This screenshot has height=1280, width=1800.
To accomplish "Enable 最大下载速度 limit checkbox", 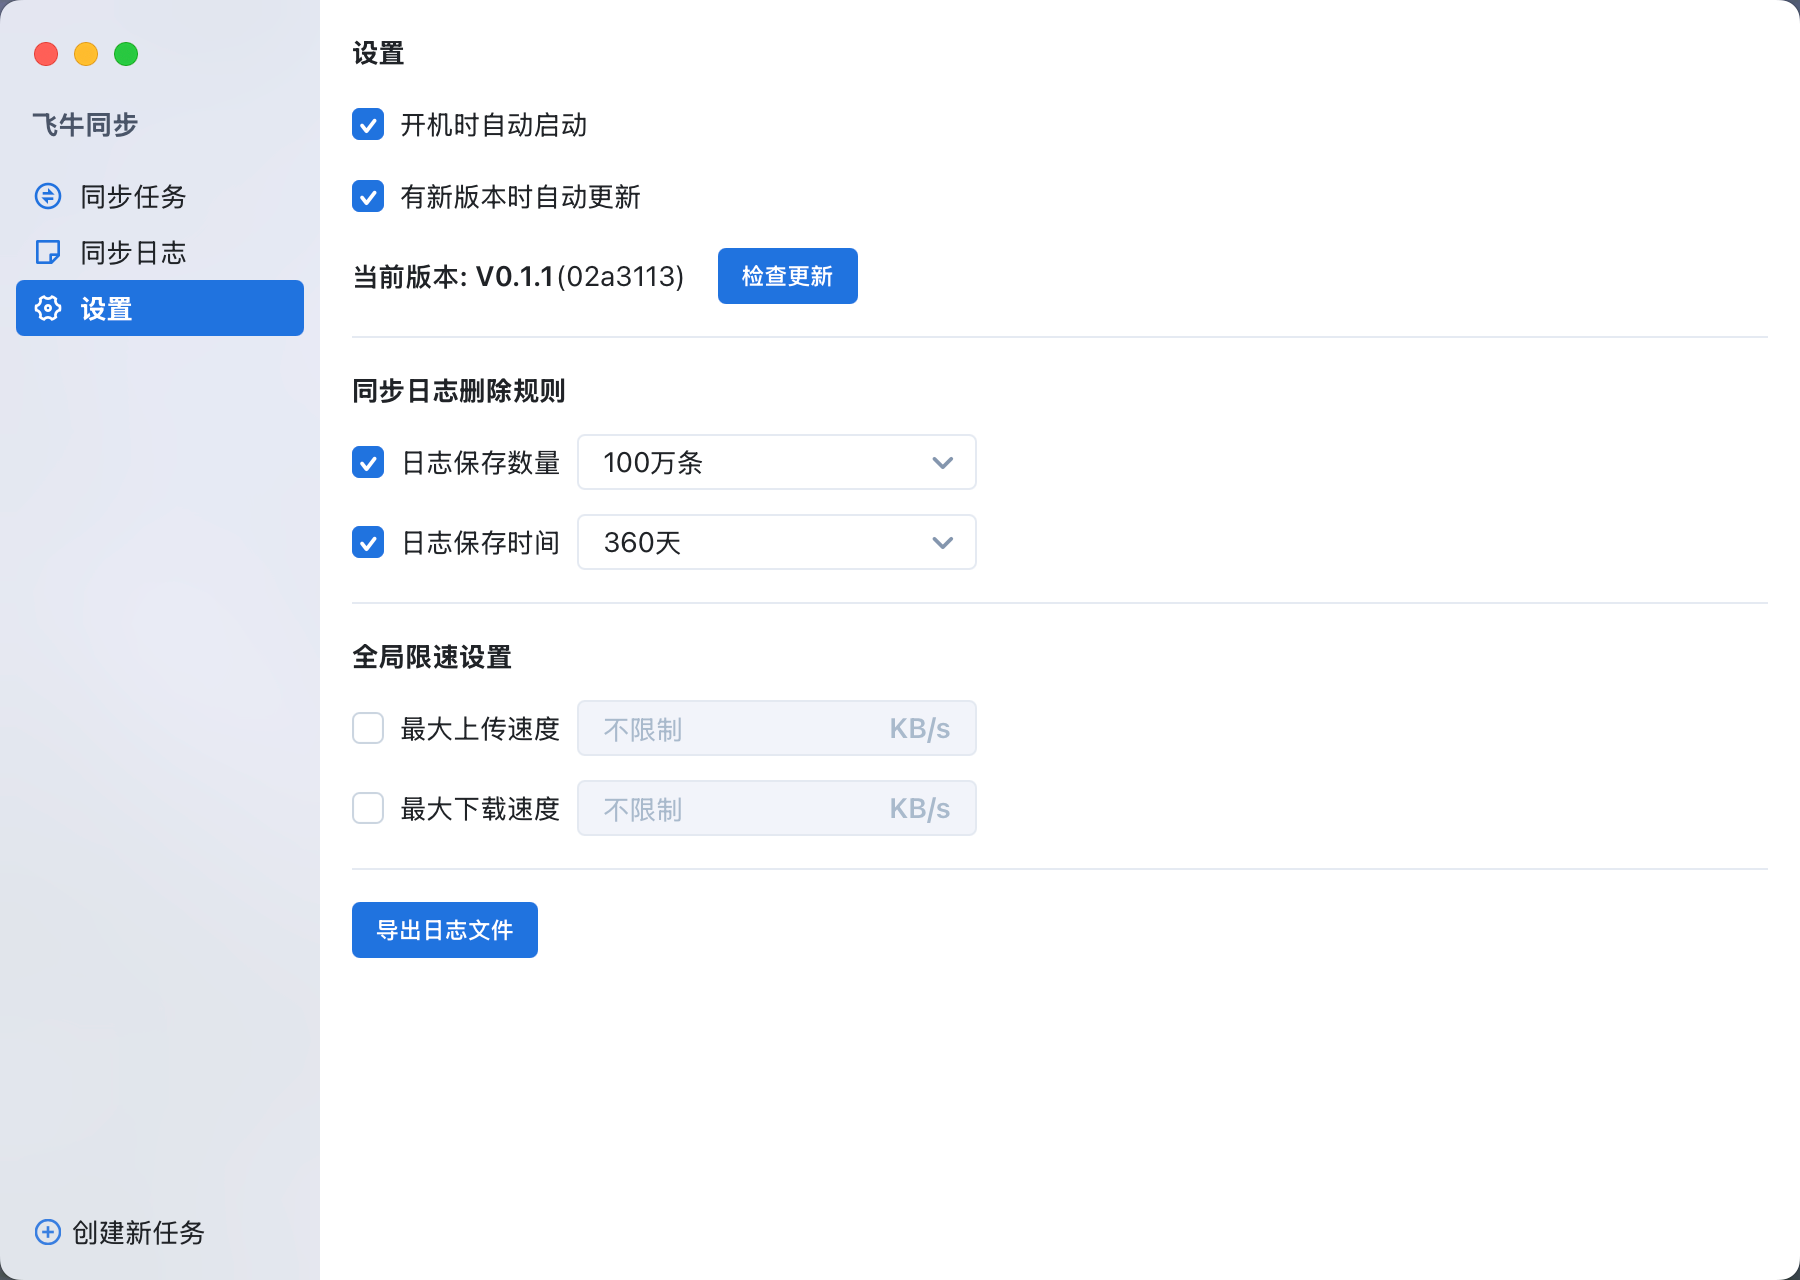I will (x=368, y=809).
